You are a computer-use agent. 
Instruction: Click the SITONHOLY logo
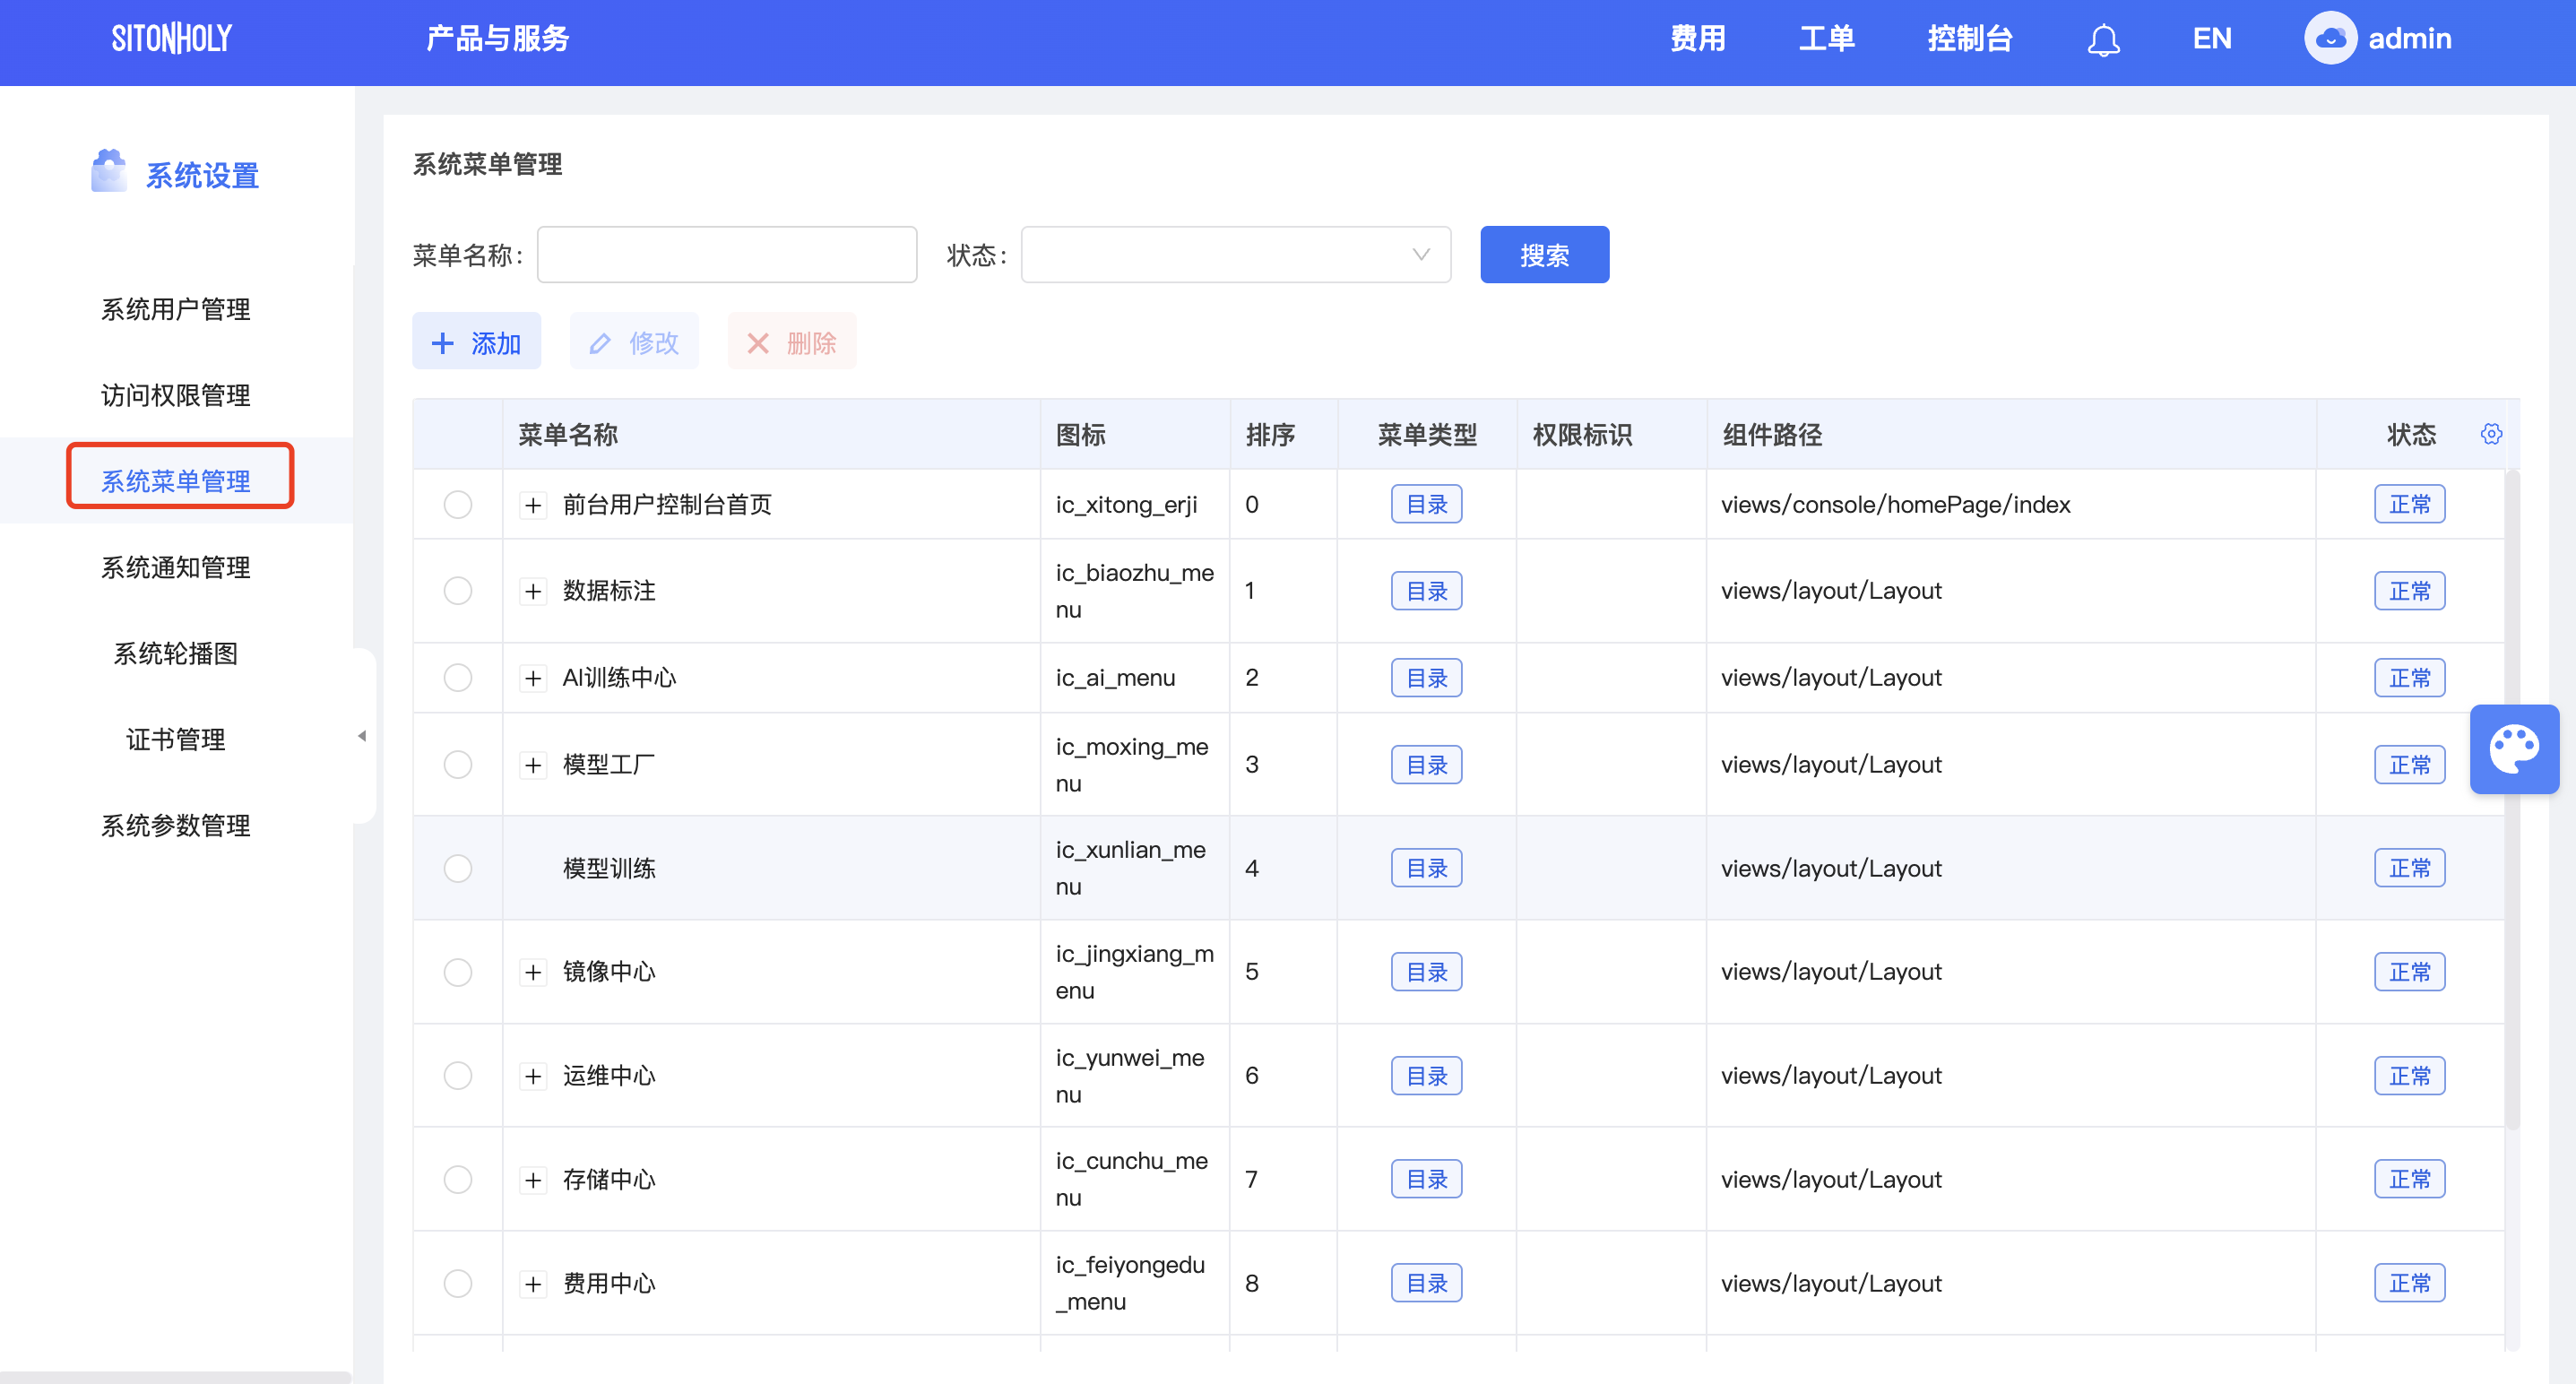point(172,39)
